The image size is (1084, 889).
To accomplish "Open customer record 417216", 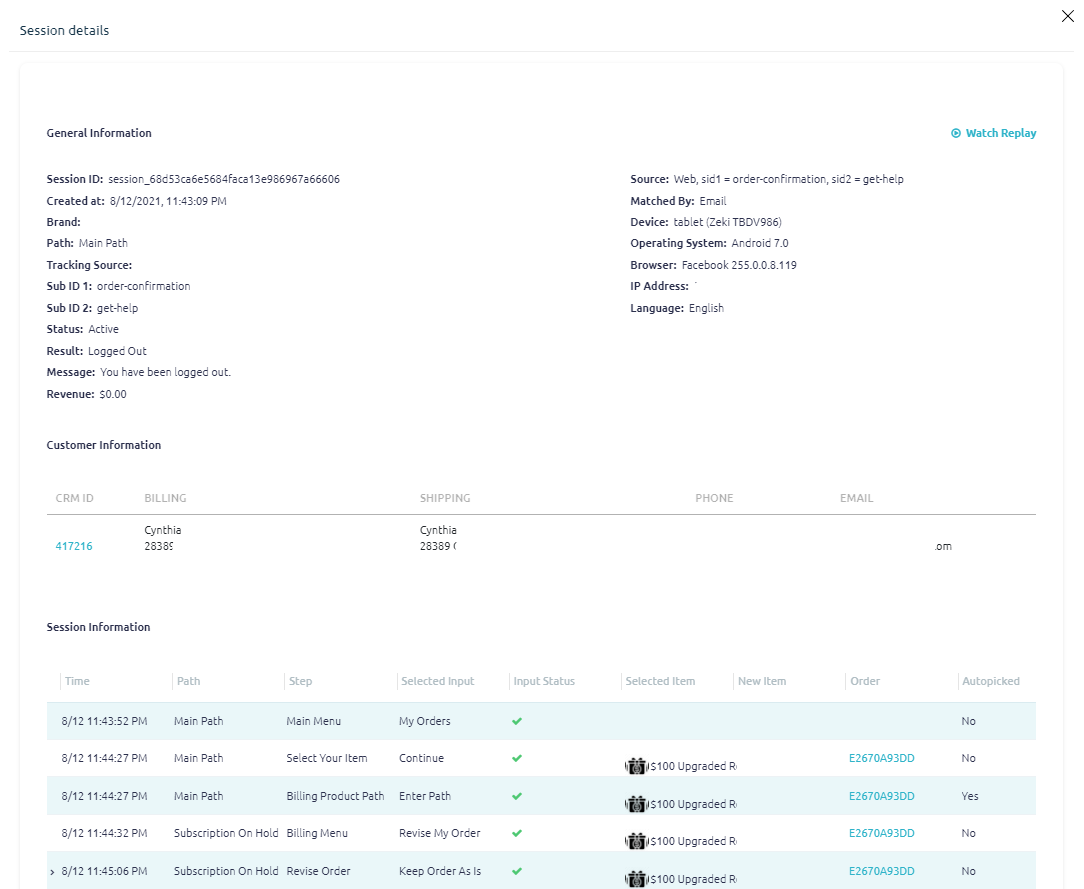I will (73, 546).
